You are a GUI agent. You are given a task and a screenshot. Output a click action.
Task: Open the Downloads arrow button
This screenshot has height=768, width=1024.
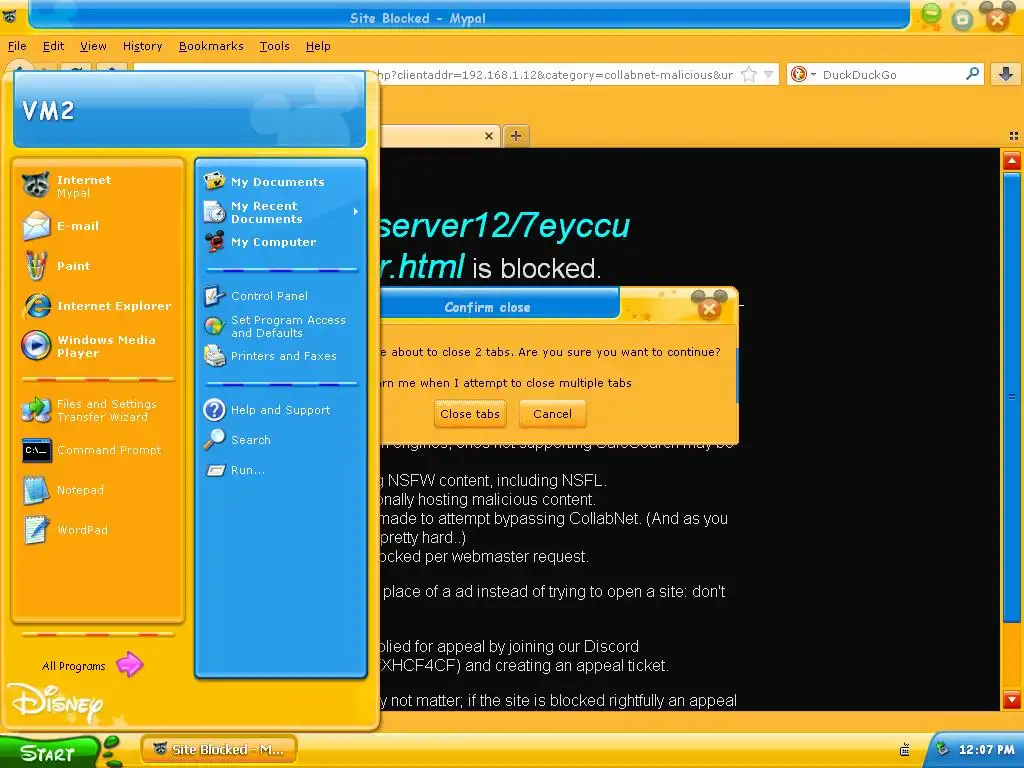pos(1006,74)
